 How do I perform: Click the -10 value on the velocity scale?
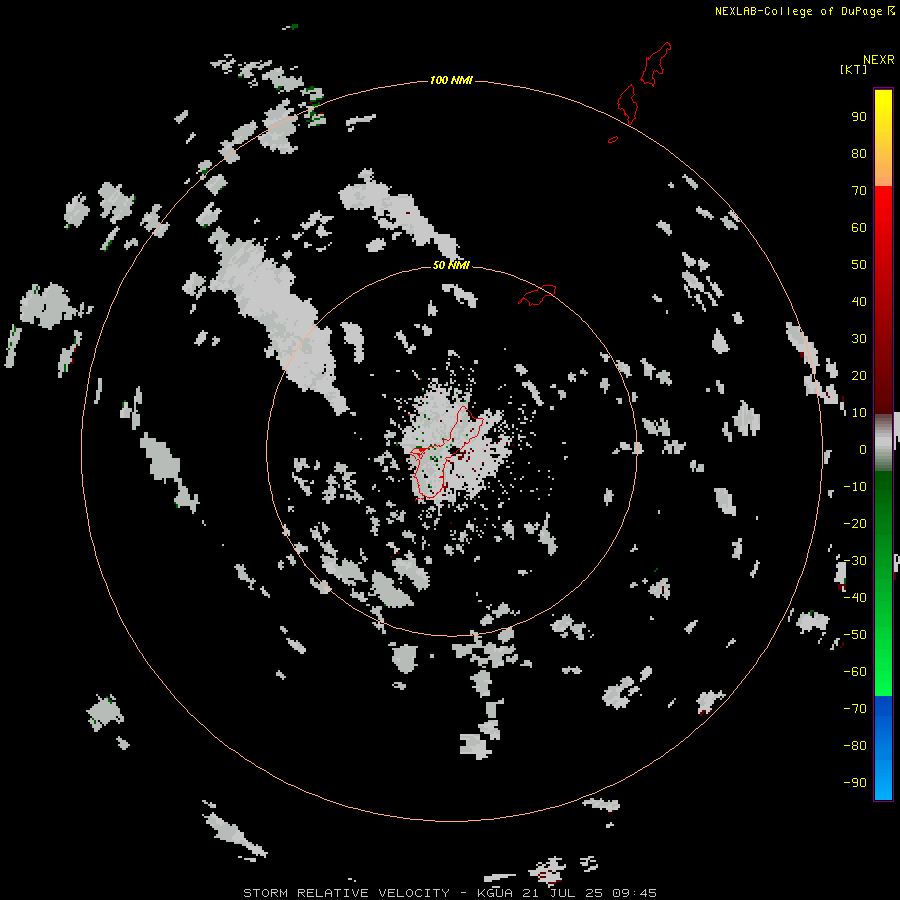[x=855, y=487]
